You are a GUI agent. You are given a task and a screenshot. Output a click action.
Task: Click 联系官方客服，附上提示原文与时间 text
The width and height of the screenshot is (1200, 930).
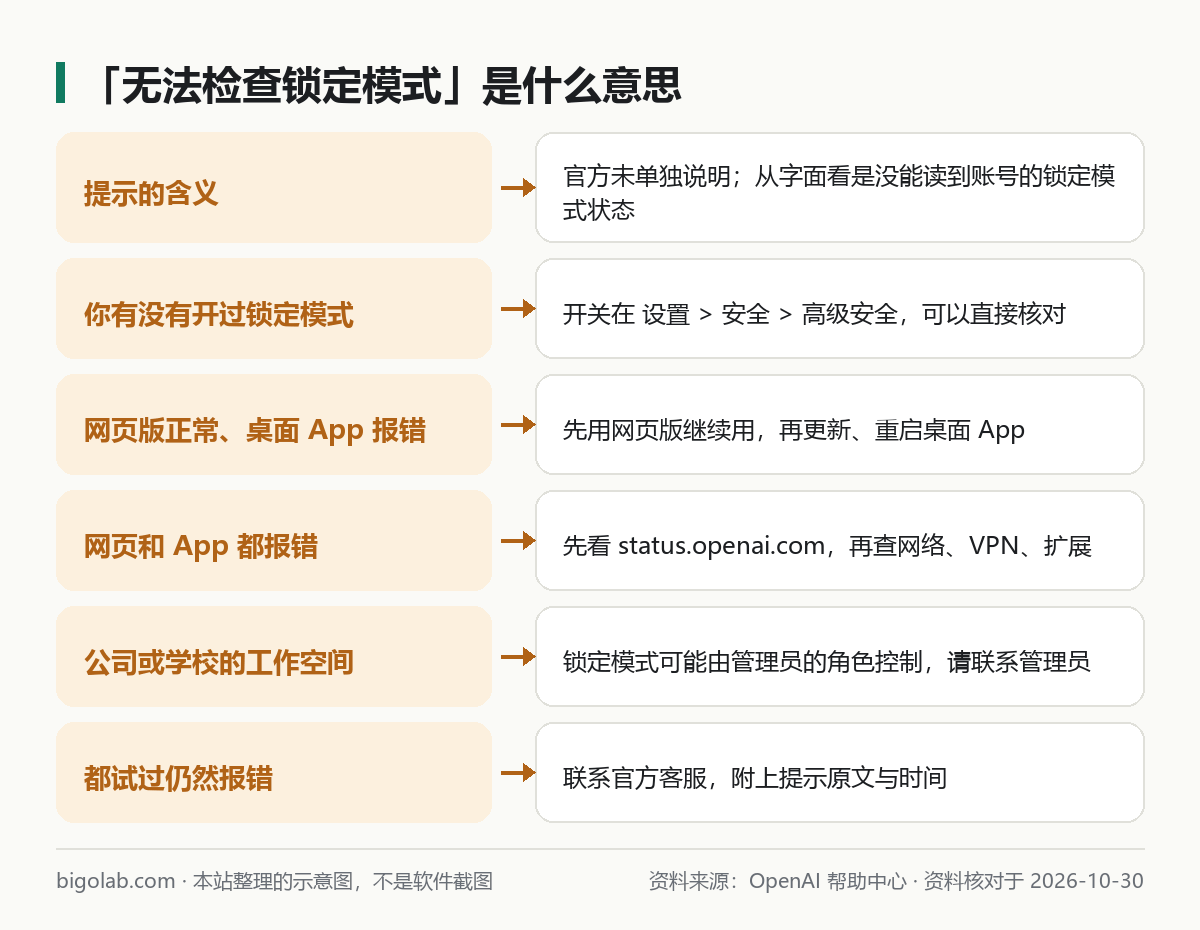pyautogui.click(x=755, y=778)
